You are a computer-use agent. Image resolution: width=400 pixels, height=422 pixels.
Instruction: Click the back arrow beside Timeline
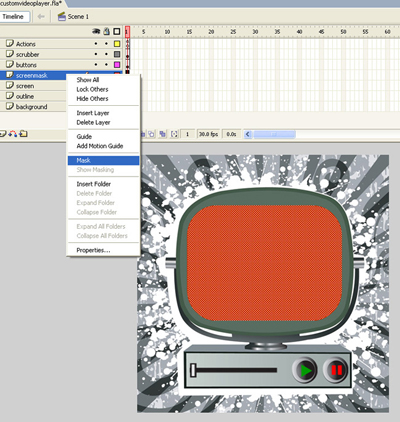pyautogui.click(x=41, y=16)
